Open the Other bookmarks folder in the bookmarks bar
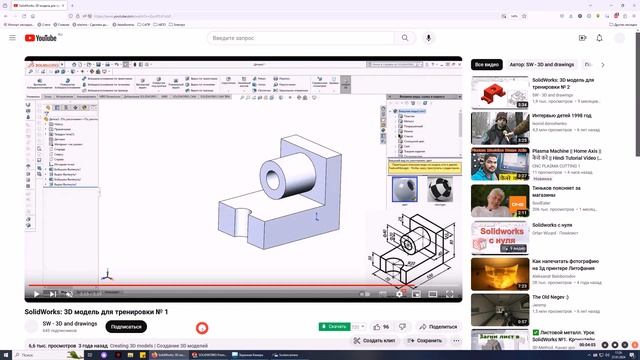The image size is (640, 360). click(x=623, y=24)
